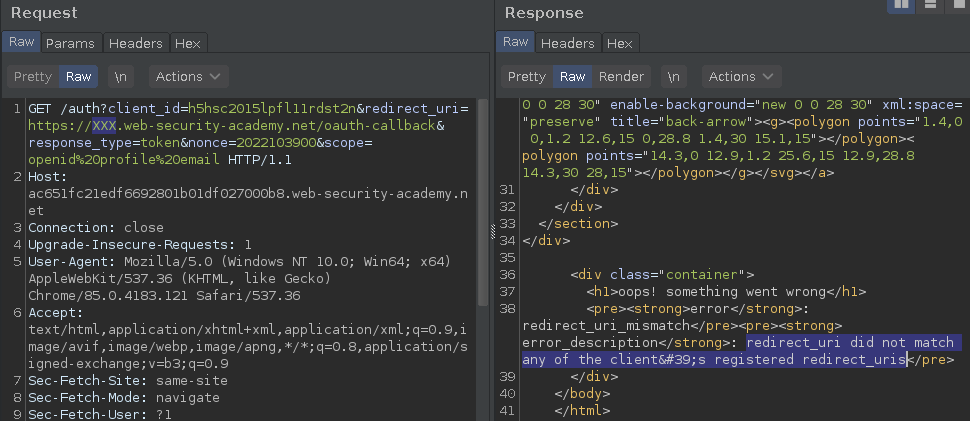The width and height of the screenshot is (970, 421).
Task: Switch to side-by-side split layout
Action: 901,5
